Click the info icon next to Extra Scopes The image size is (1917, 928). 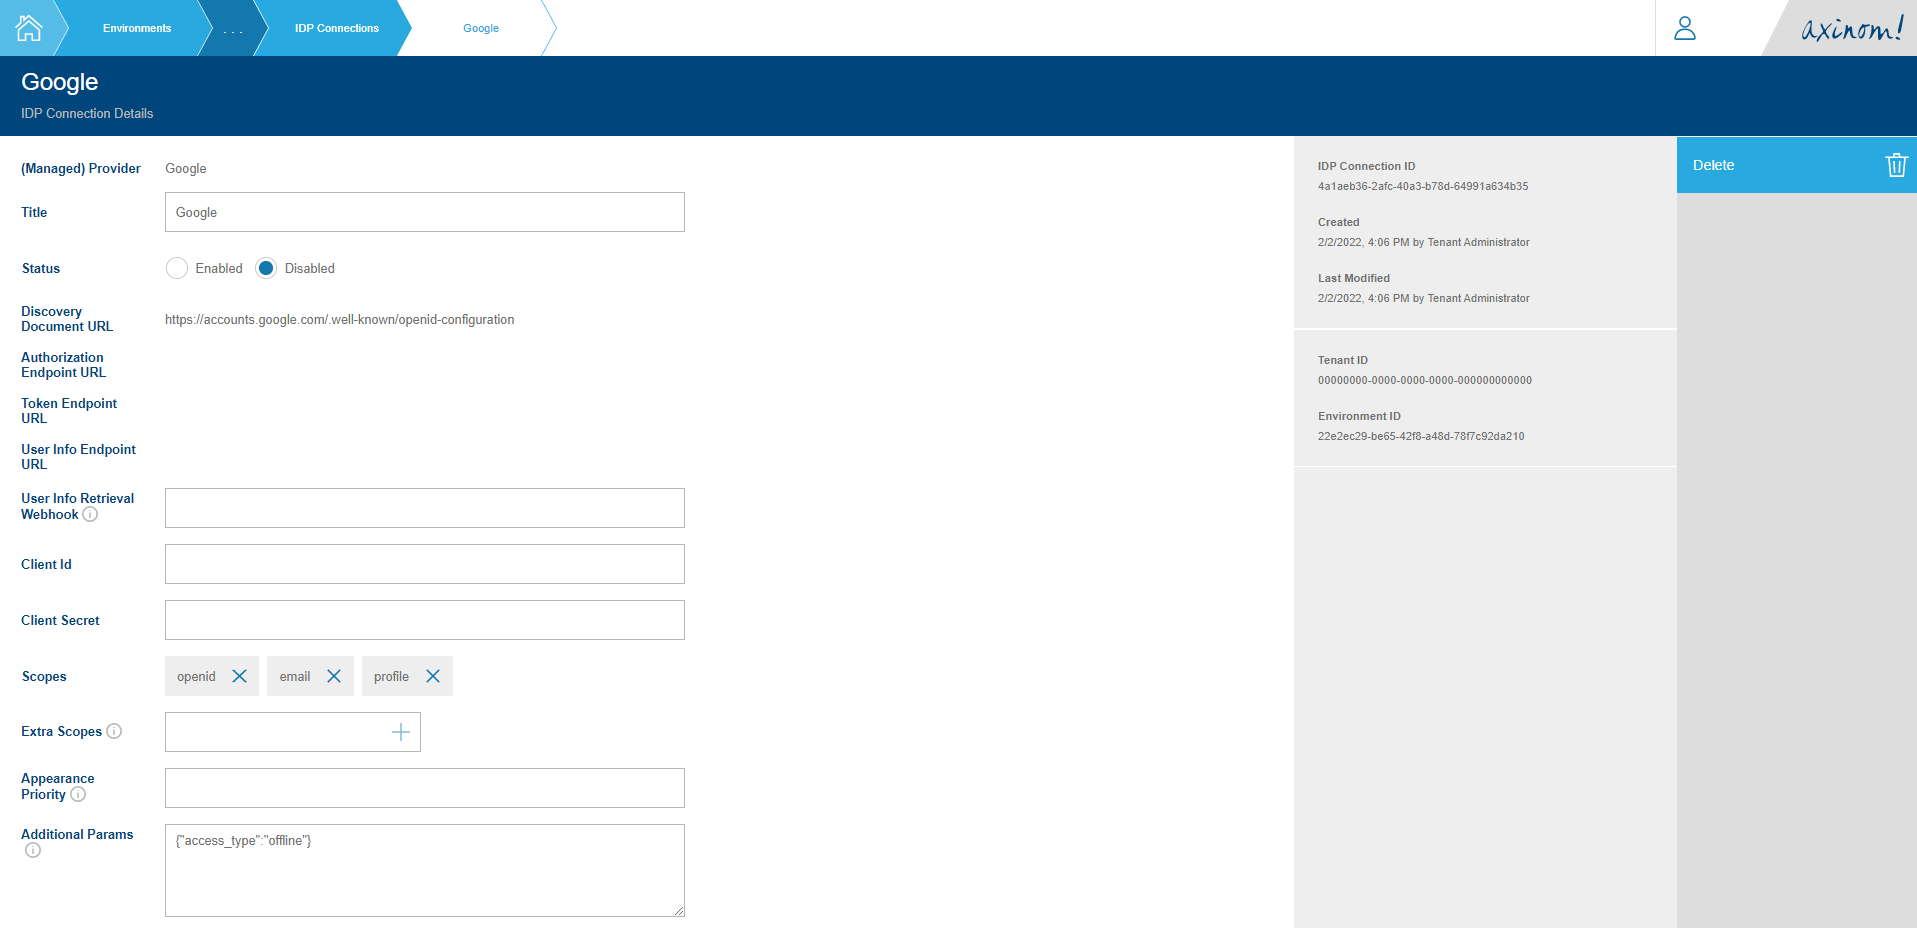pos(115,731)
